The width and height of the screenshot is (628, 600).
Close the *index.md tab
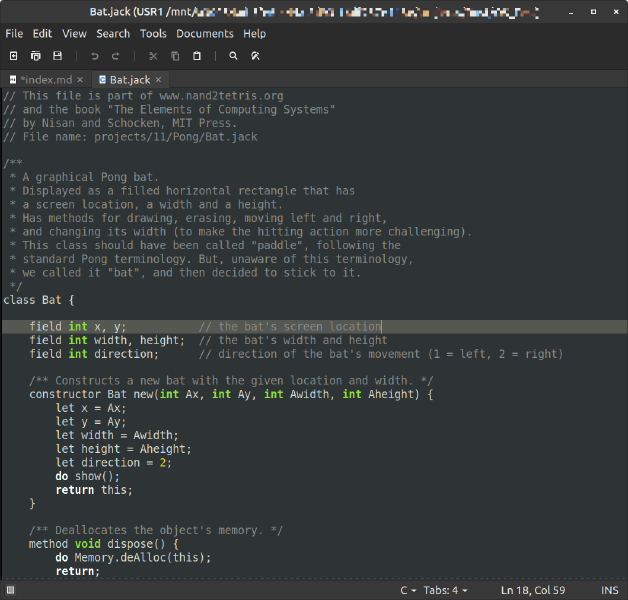[80, 80]
